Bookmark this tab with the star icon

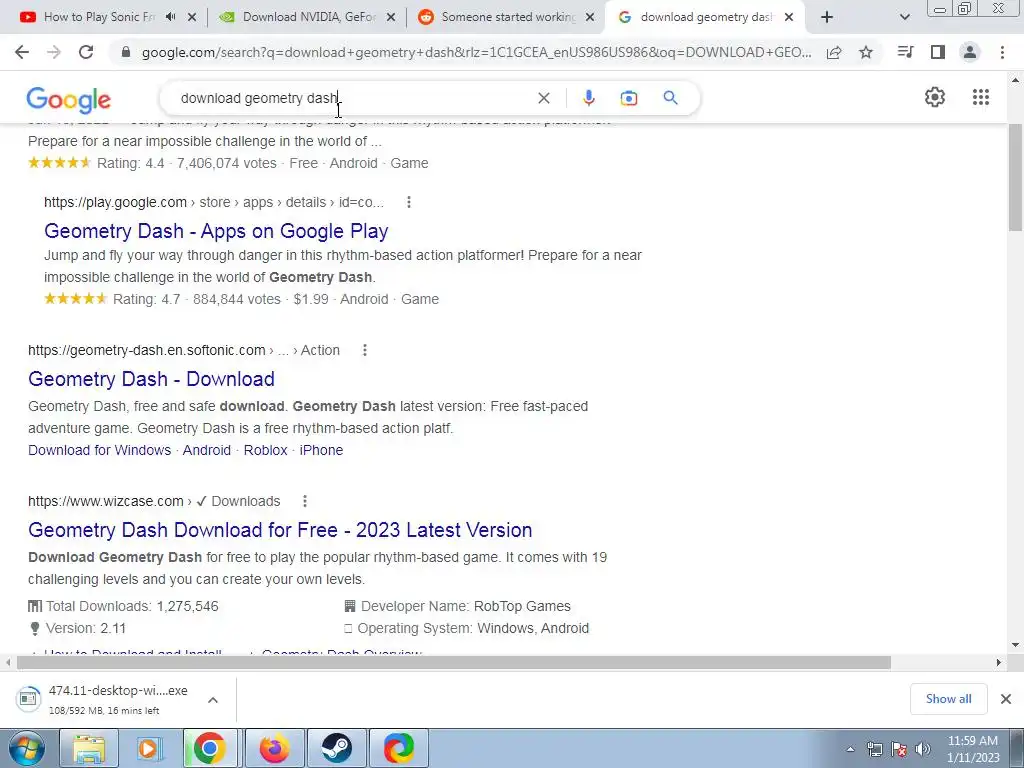coord(866,52)
